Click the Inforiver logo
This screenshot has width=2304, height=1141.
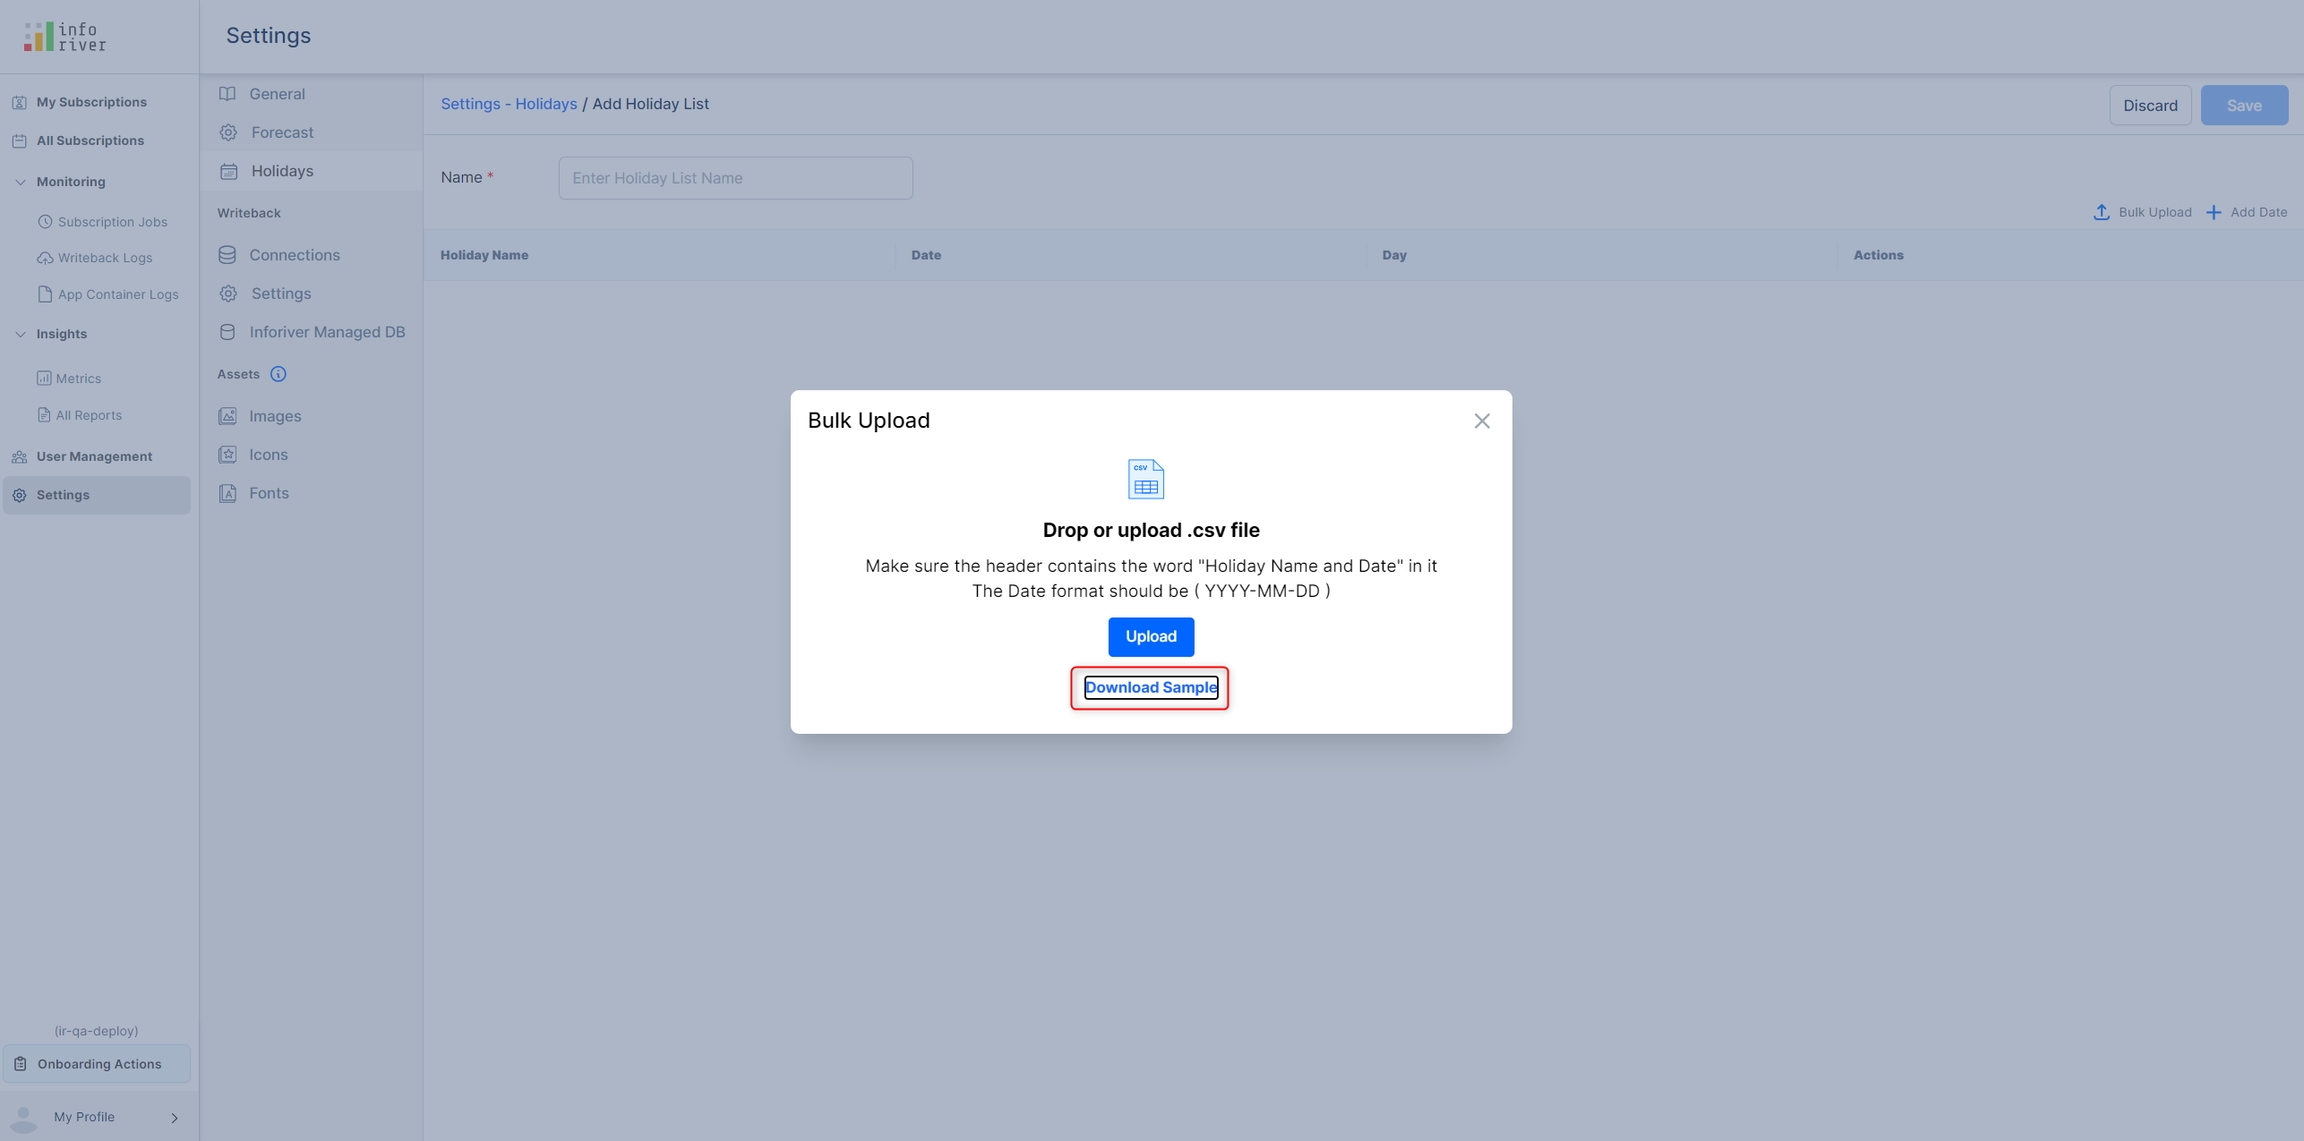65,37
